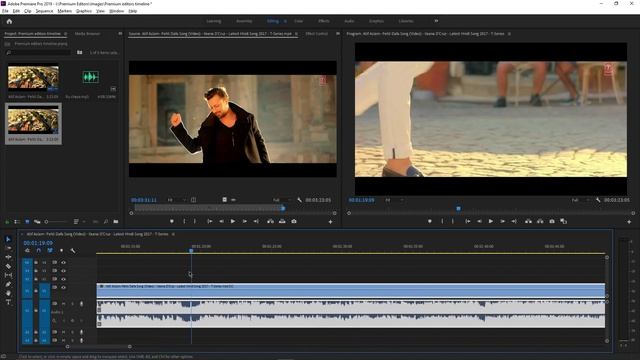This screenshot has height=360, width=640.
Task: Open the Clip menu
Action: tap(27, 11)
